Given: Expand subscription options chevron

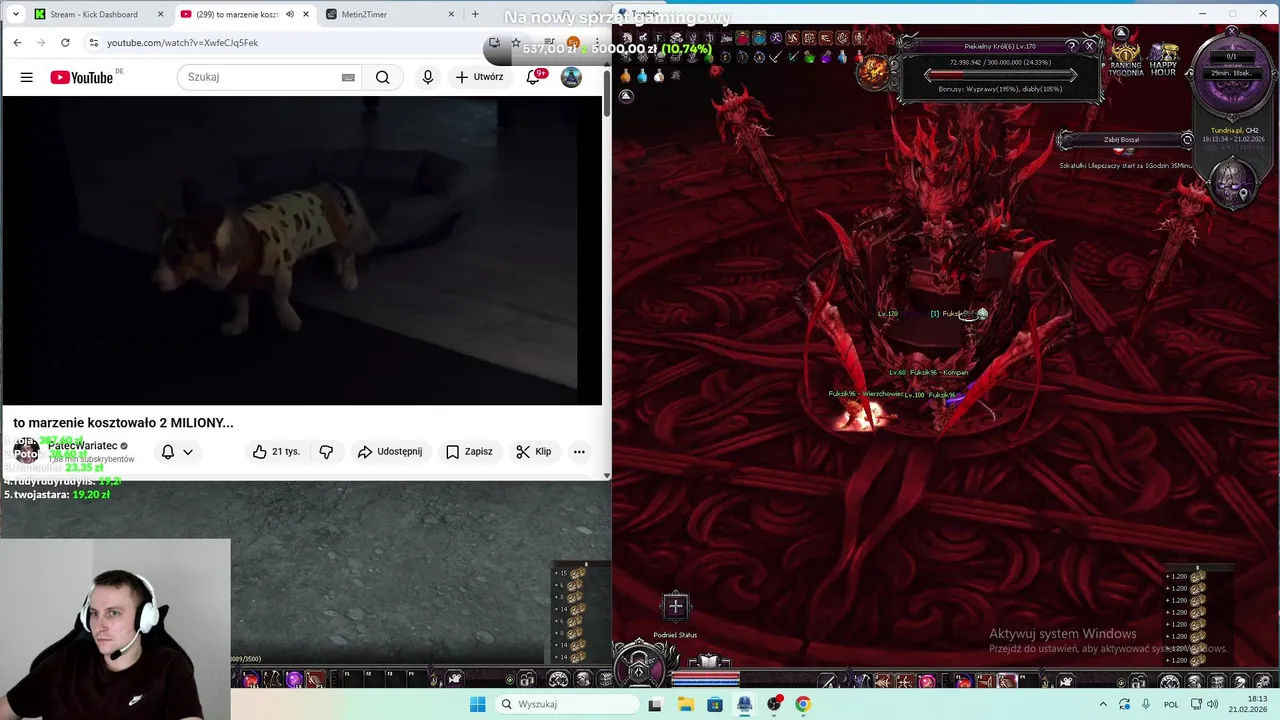Looking at the screenshot, I should 187,452.
